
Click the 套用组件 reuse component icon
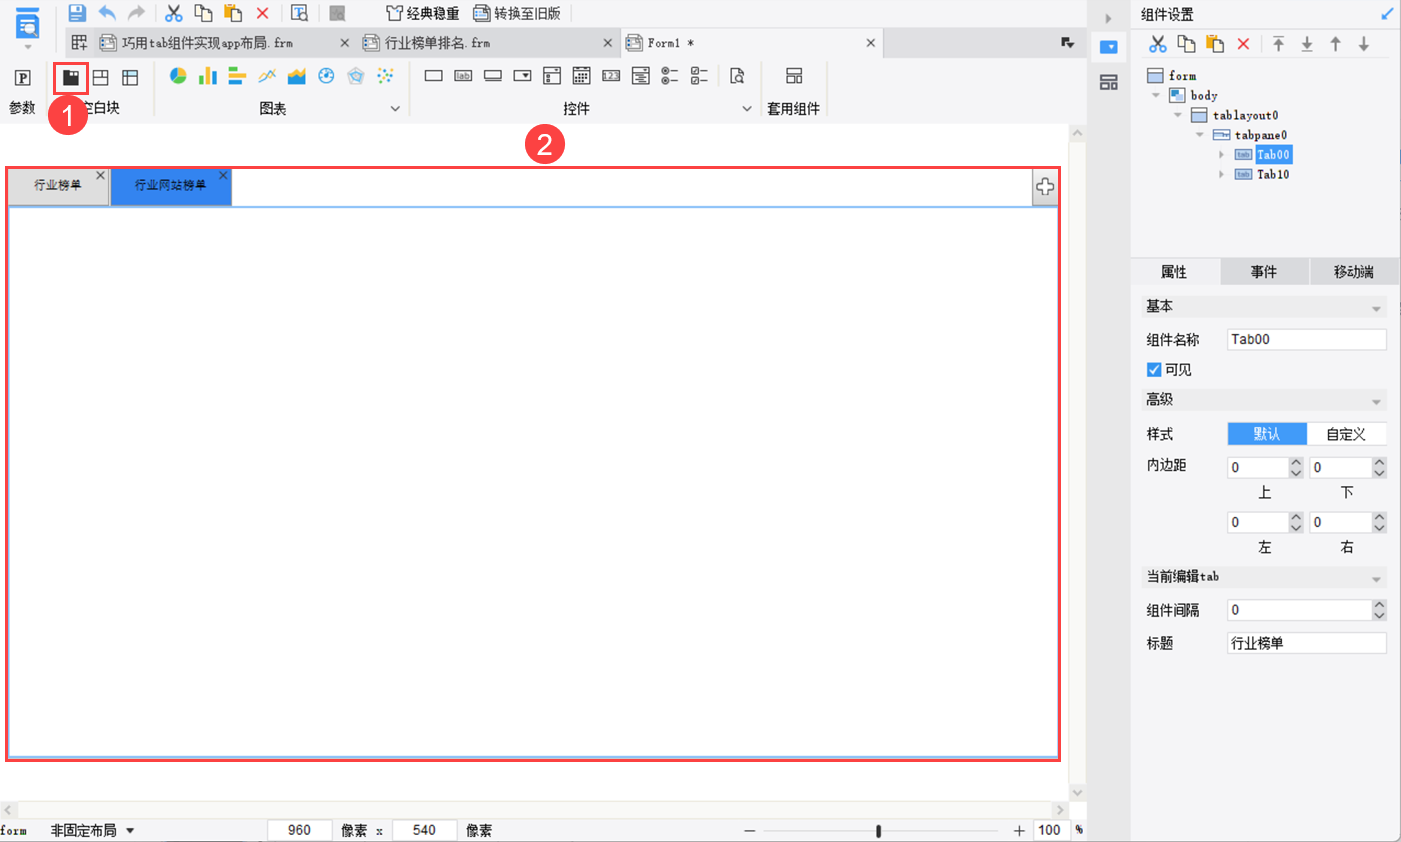pyautogui.click(x=794, y=76)
